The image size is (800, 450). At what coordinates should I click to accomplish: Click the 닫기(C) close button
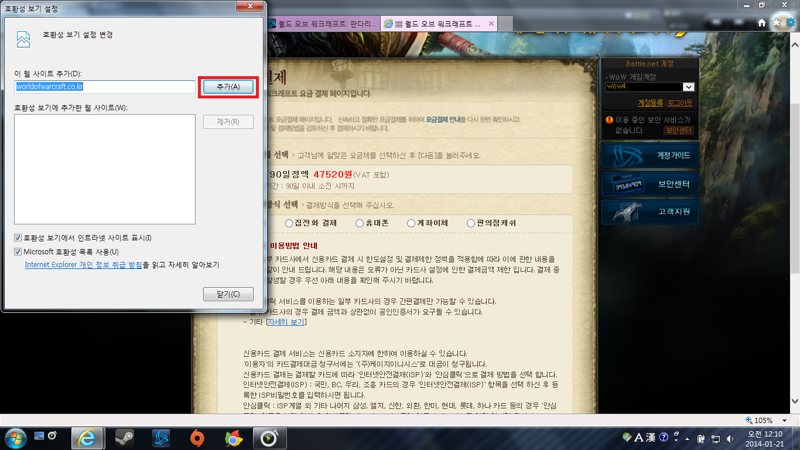coord(228,294)
